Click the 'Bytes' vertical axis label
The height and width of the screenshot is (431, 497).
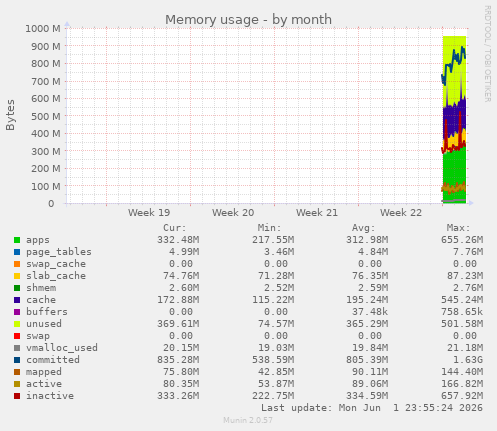point(10,115)
